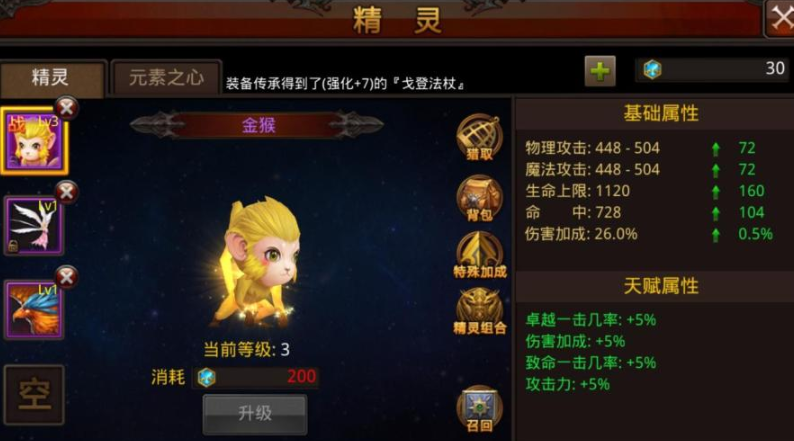Viewport: 794px width, 441px height.
Task: Select the winged fairy Lv1 thumbnail
Action: point(33,226)
